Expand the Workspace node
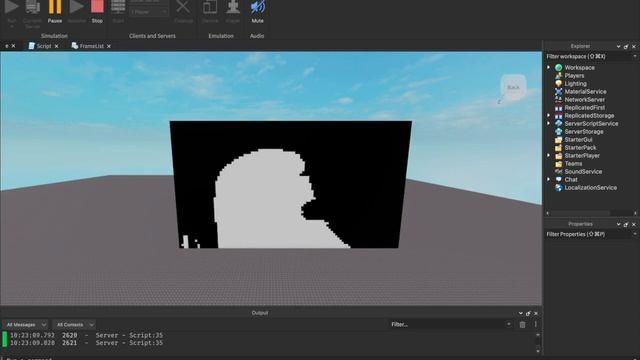Screen dimensions: 640x360 [x=549, y=67]
